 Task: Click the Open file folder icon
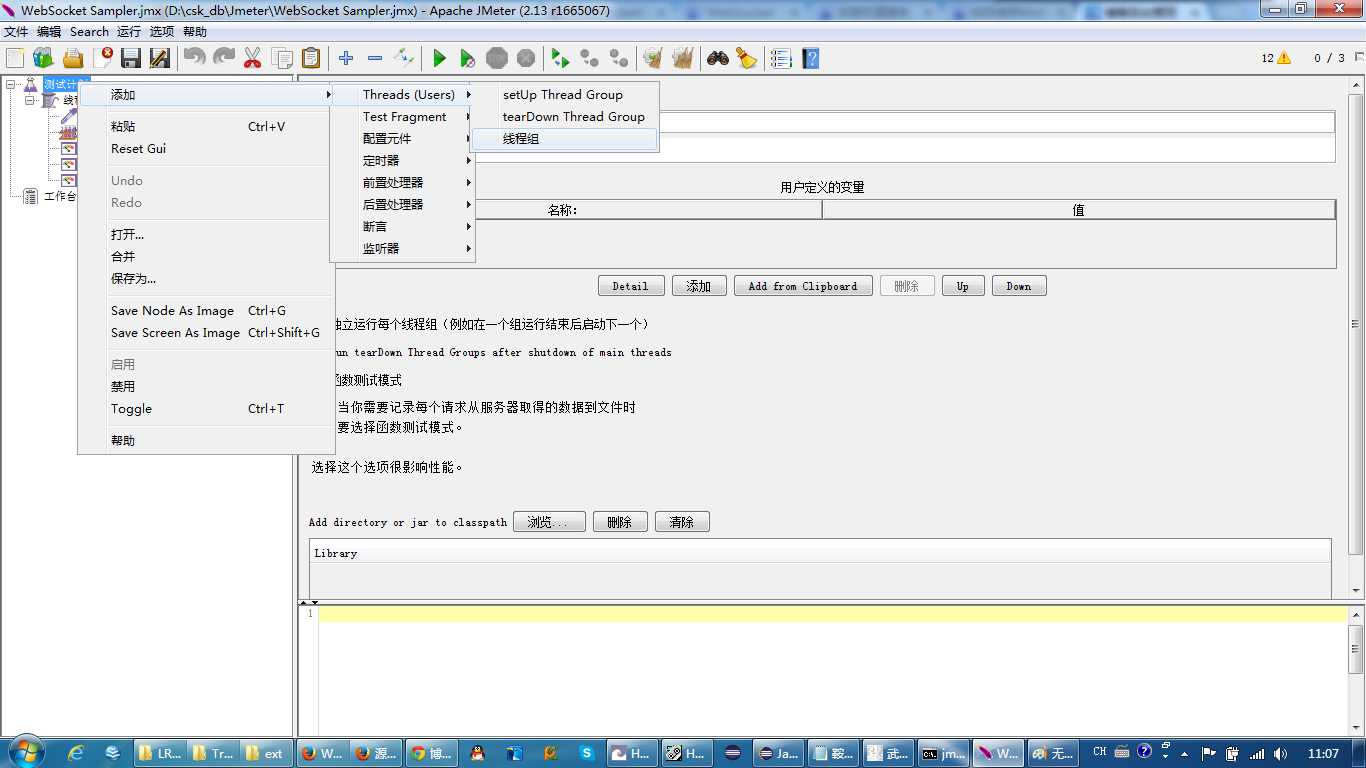coord(73,58)
